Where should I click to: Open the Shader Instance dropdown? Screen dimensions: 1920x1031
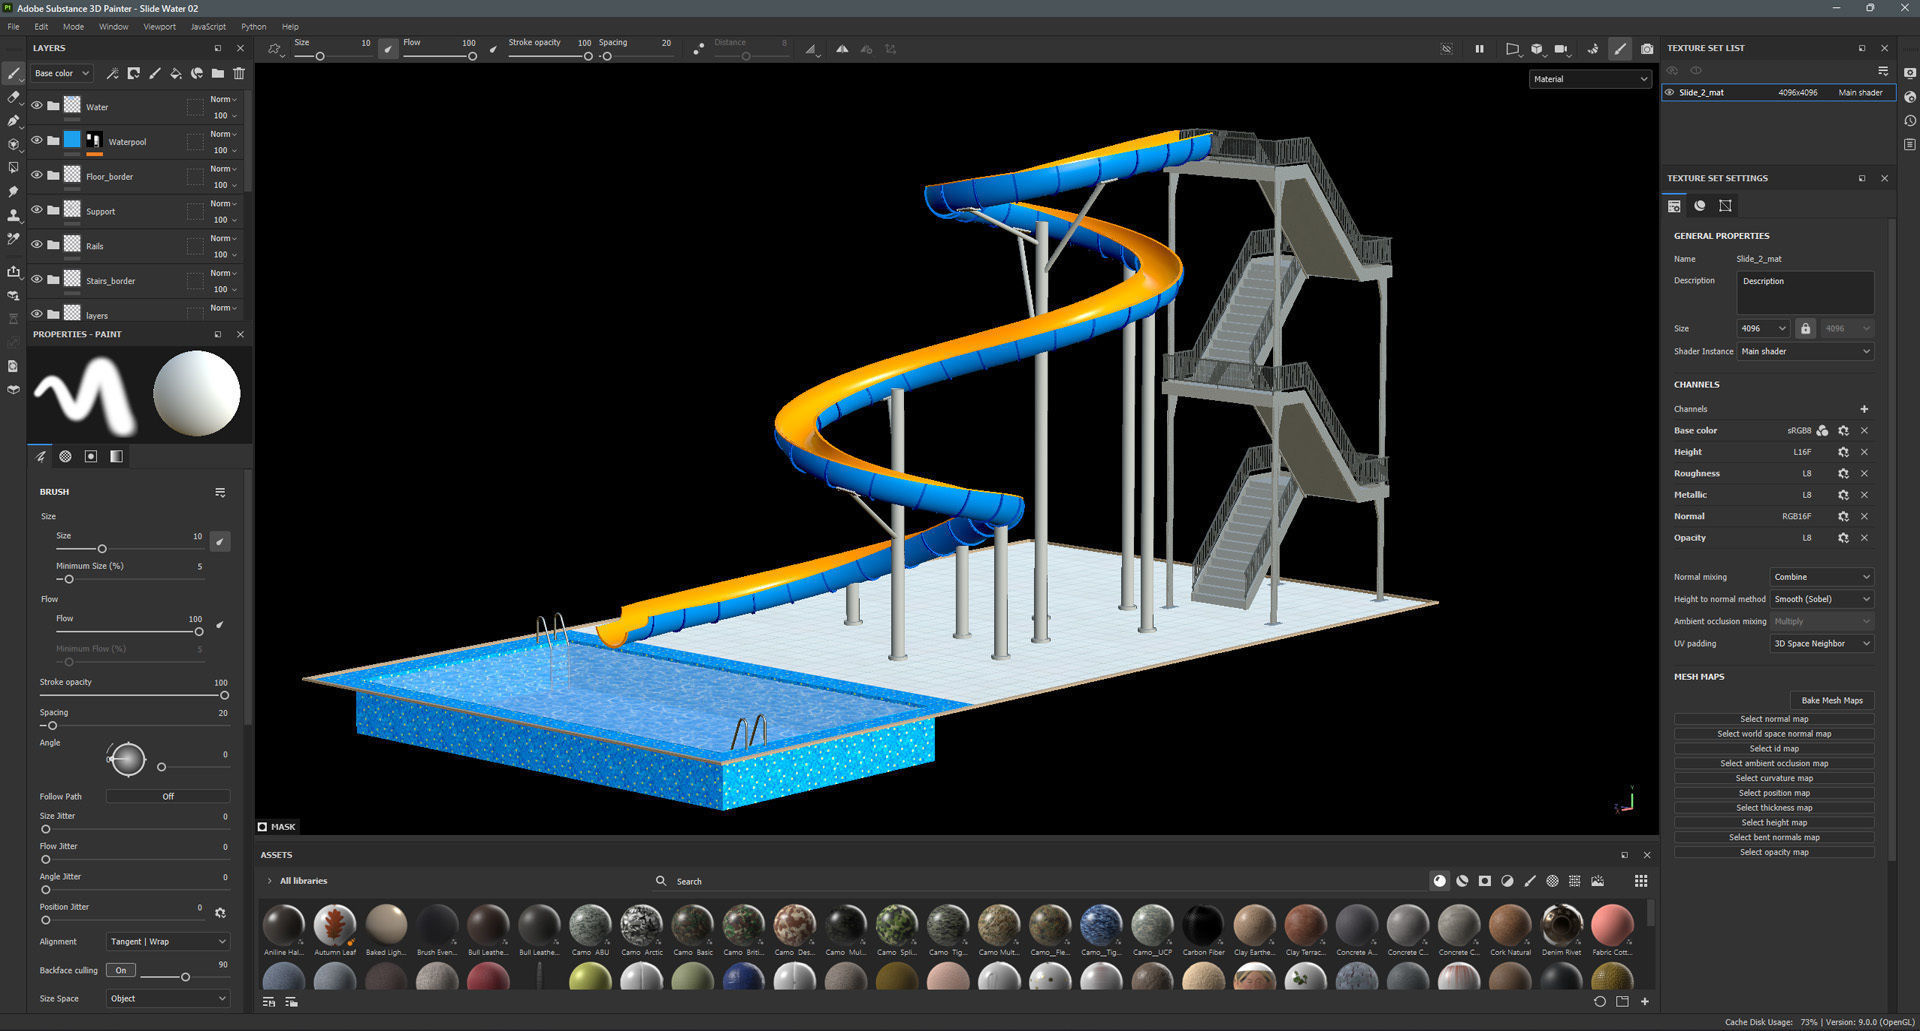[1805, 351]
